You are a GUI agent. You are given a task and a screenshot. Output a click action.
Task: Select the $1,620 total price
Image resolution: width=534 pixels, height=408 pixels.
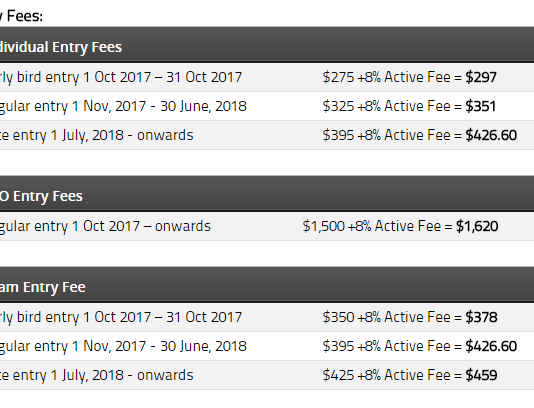[477, 226]
